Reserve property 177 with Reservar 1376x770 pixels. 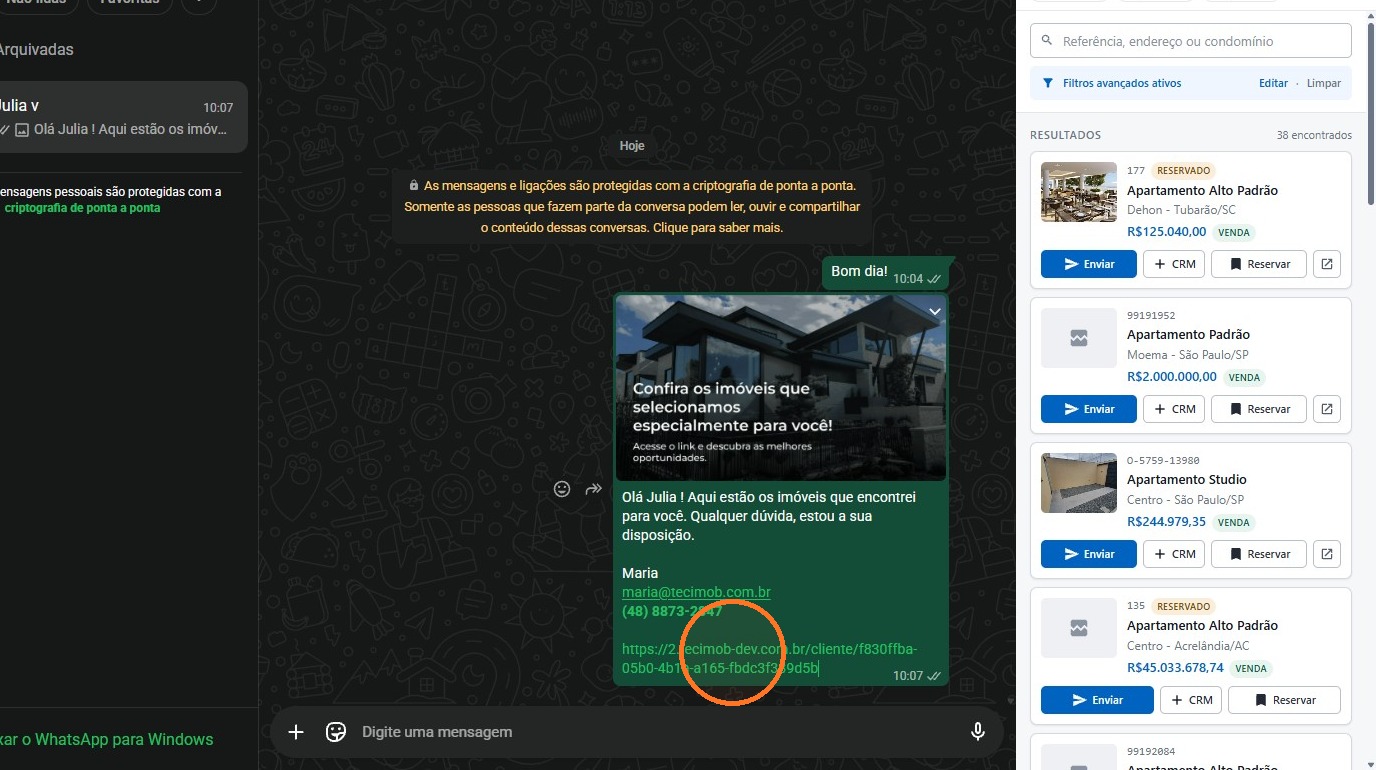coord(1259,264)
